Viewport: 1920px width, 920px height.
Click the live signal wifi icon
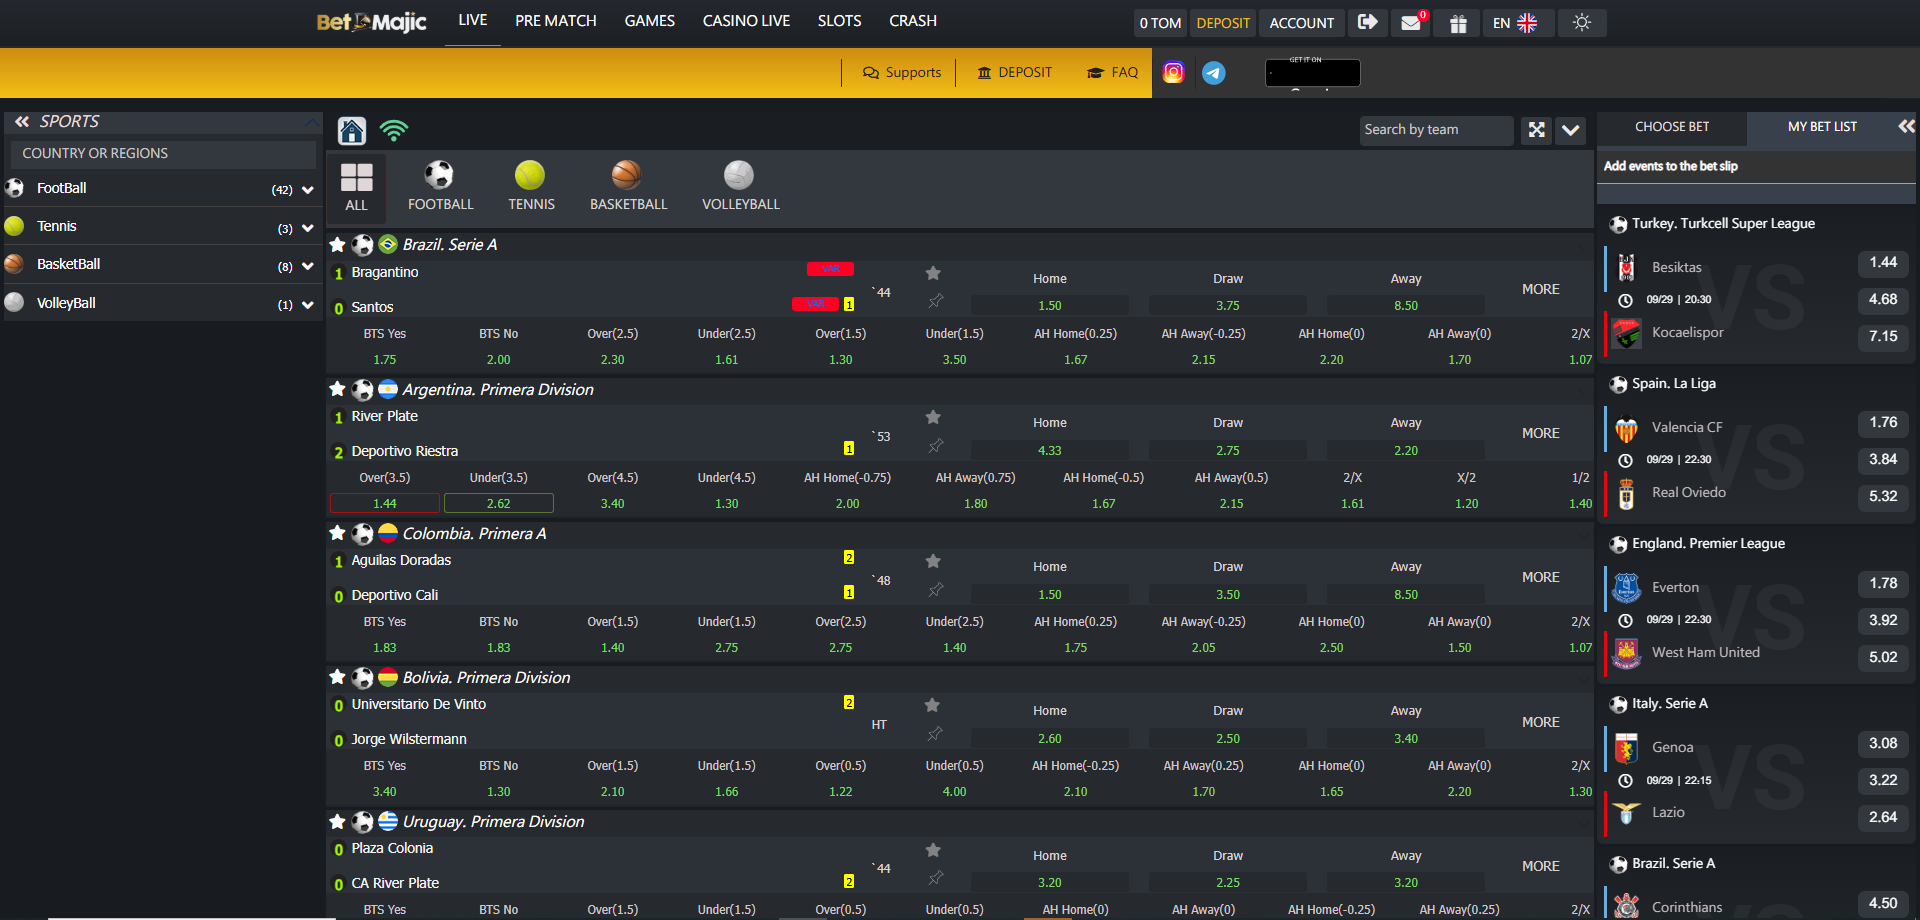(x=394, y=131)
